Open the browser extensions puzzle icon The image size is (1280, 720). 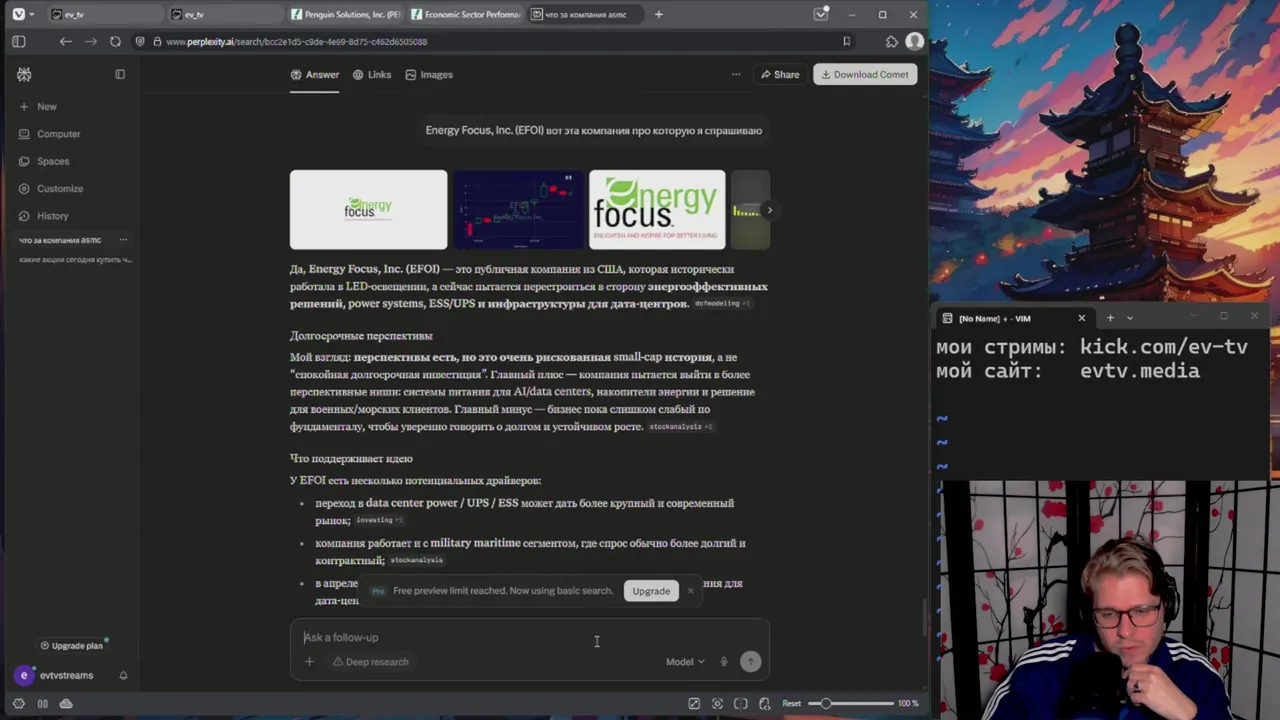click(891, 41)
